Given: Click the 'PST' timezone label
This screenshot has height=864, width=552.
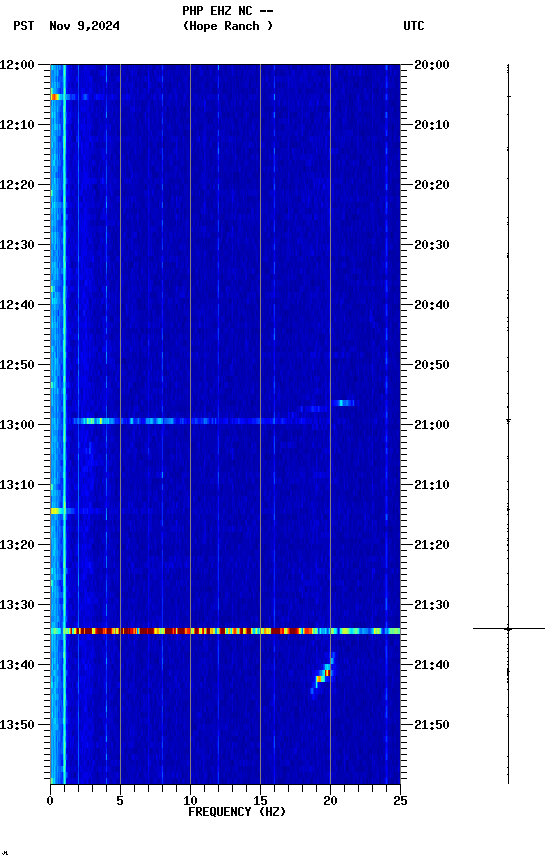Looking at the screenshot, I should pos(24,26).
